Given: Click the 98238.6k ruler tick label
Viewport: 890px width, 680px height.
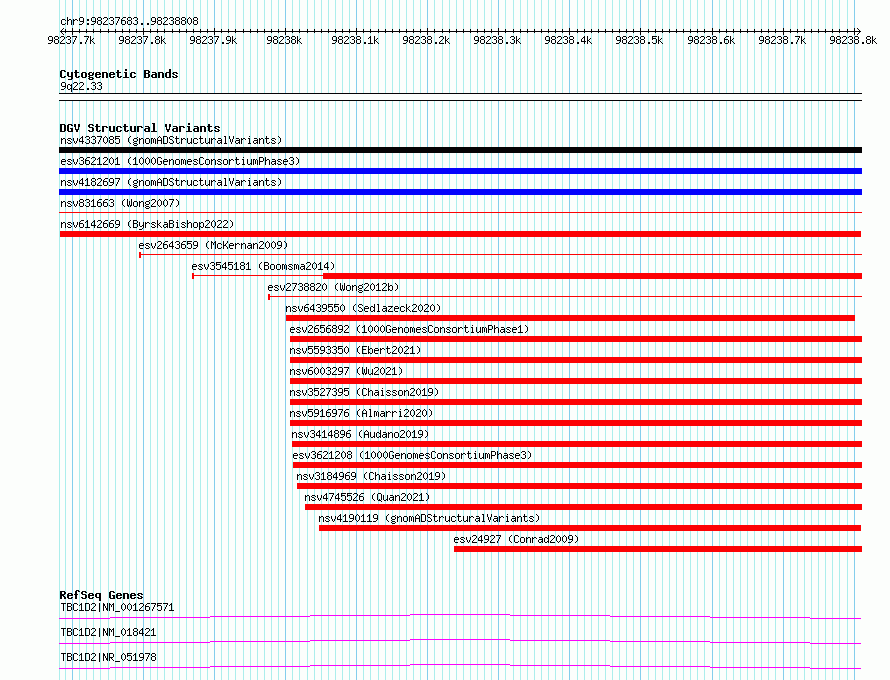Looking at the screenshot, I should pos(711,40).
